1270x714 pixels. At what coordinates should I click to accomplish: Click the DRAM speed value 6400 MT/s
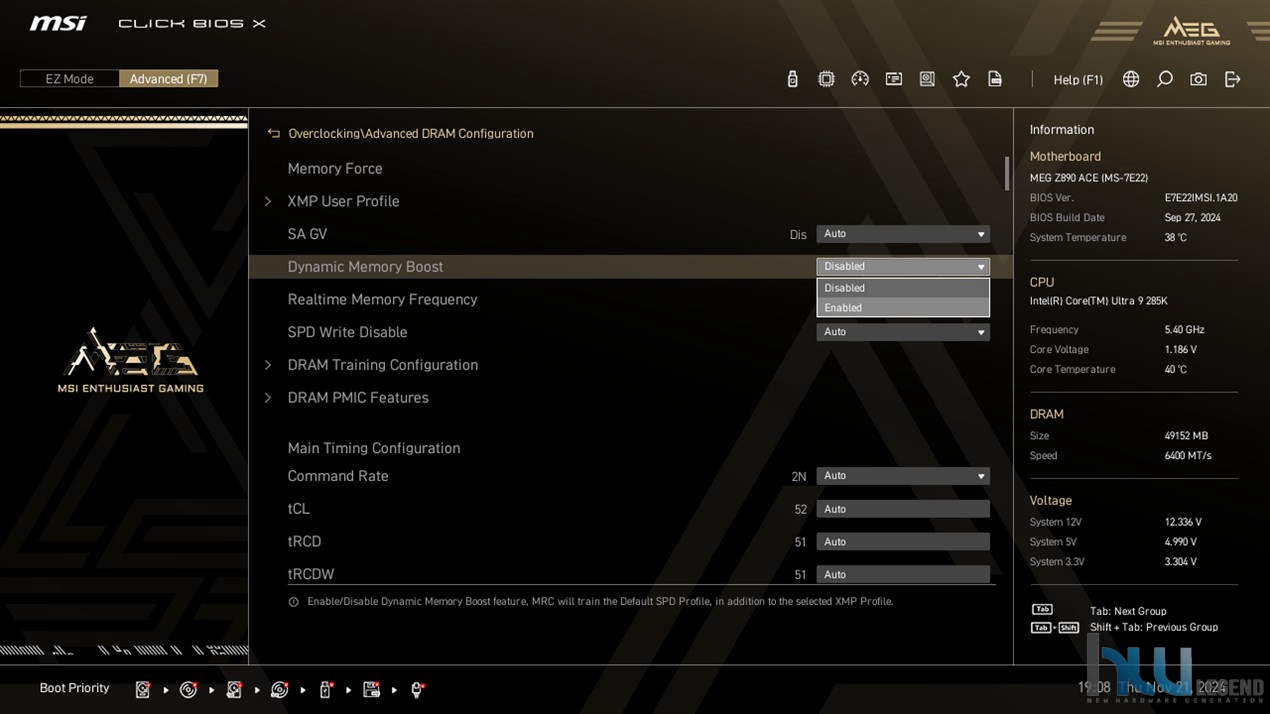[x=1188, y=456]
